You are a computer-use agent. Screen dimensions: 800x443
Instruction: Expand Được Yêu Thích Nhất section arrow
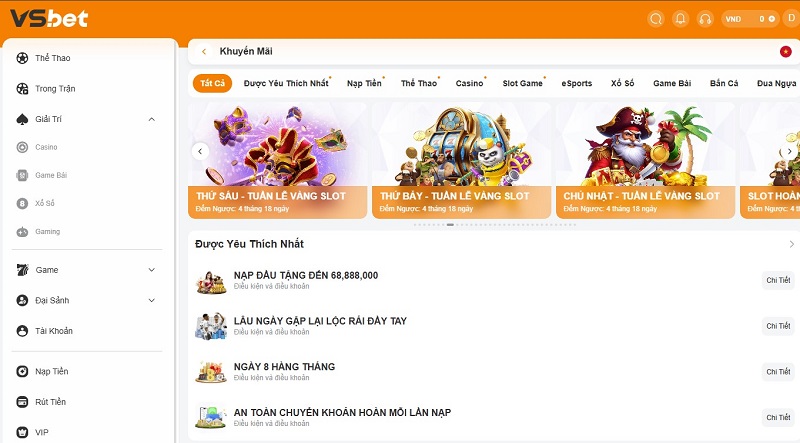point(791,244)
